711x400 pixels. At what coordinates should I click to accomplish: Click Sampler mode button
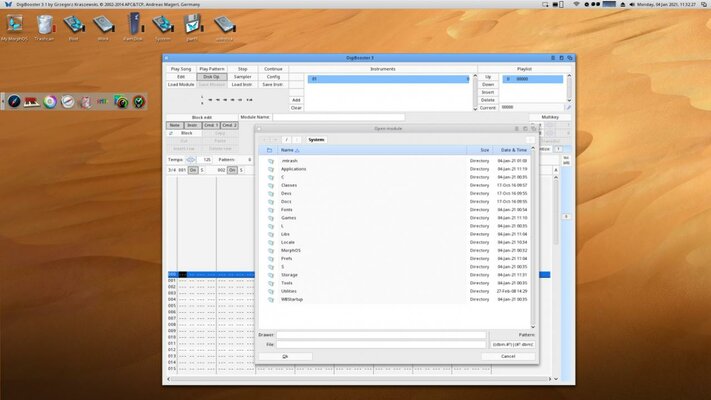click(243, 77)
